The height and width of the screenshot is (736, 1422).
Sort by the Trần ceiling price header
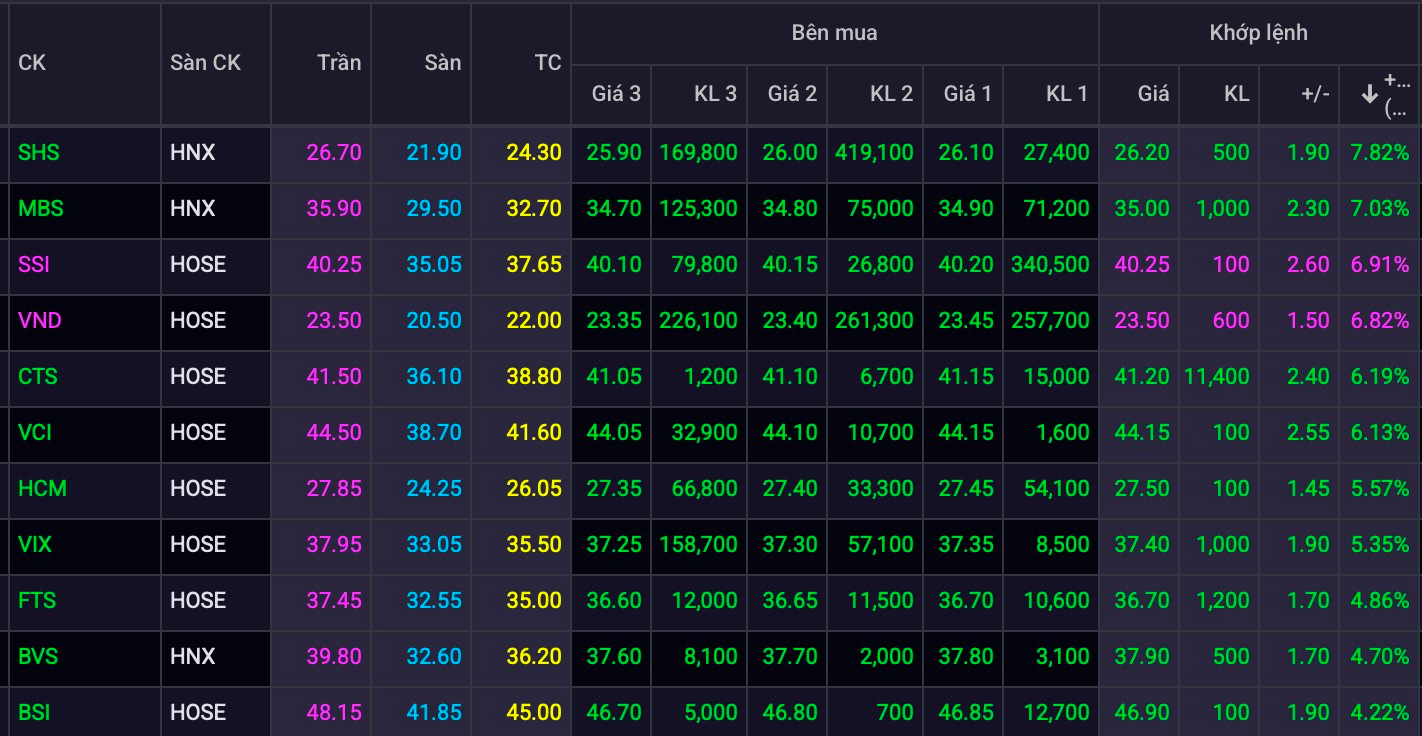pos(339,63)
